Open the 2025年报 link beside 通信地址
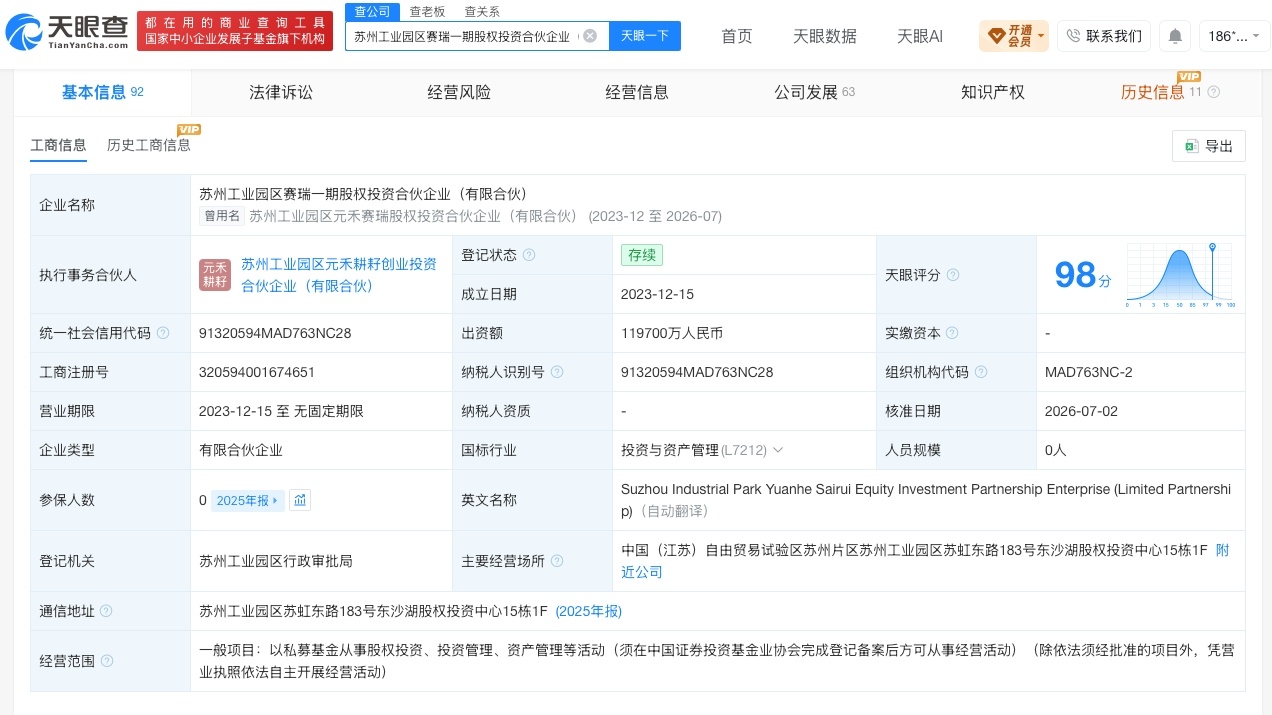 click(x=588, y=611)
